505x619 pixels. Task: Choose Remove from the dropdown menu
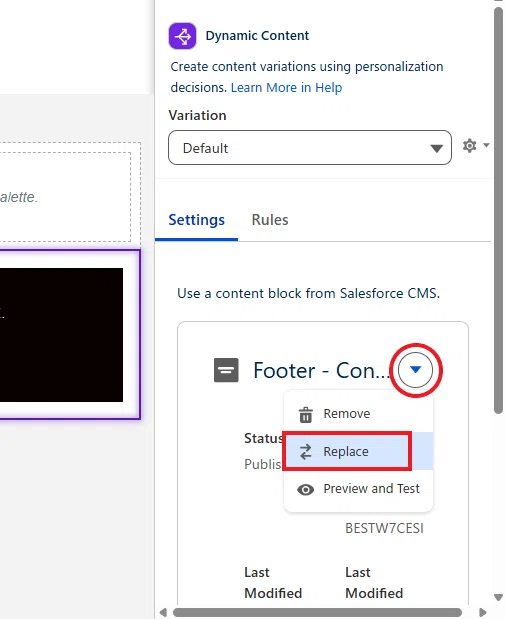pyautogui.click(x=358, y=413)
